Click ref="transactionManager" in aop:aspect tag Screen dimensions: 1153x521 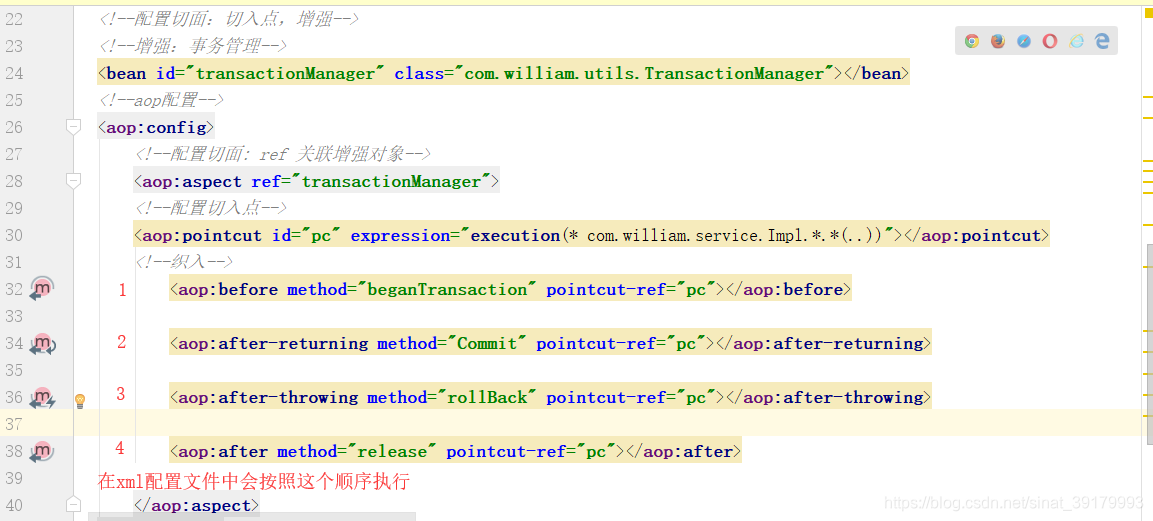(x=371, y=182)
